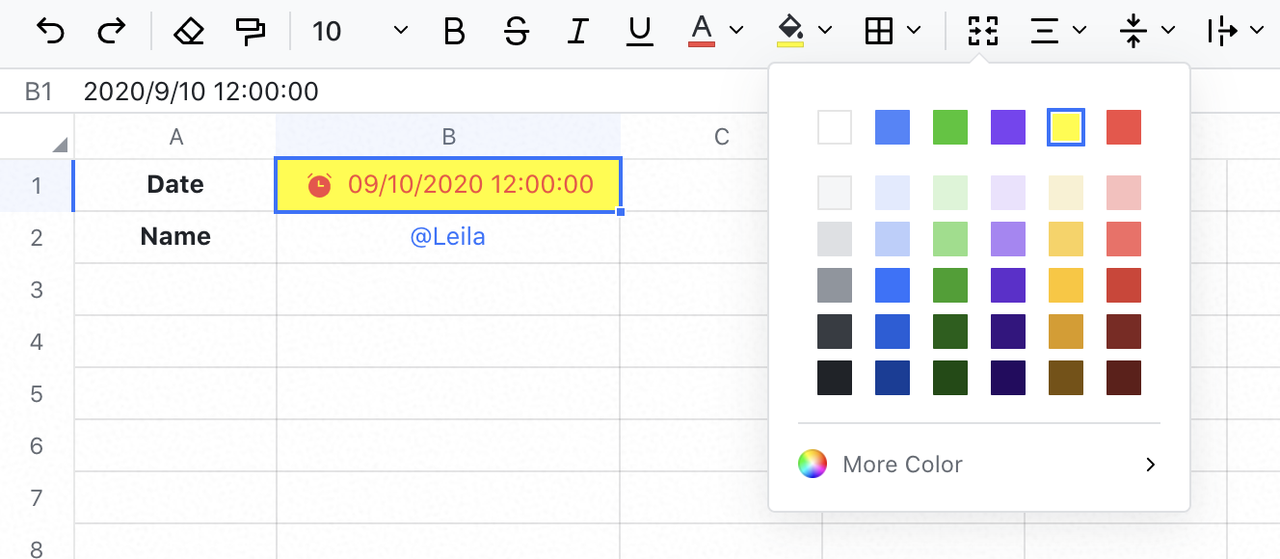Activate the paint format roller tool
Screen dimensions: 1280x559
(250, 31)
